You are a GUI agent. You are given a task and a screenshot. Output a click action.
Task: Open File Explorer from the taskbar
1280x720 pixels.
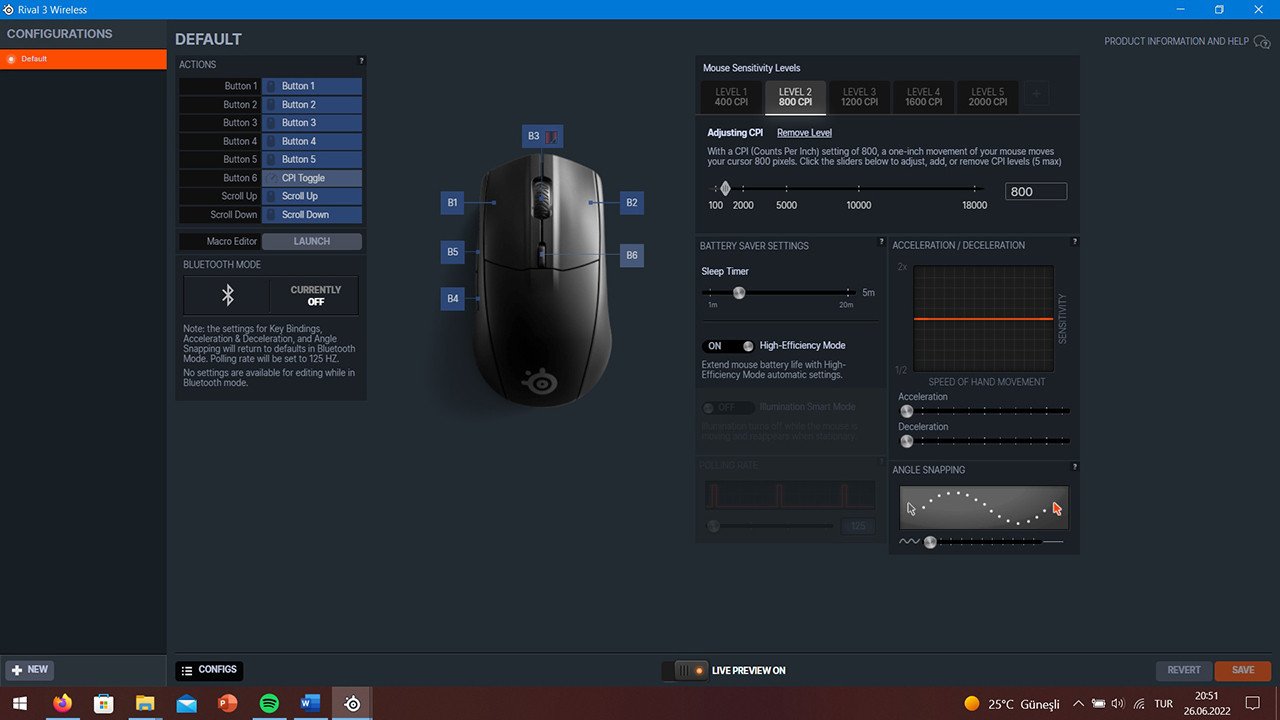click(145, 703)
